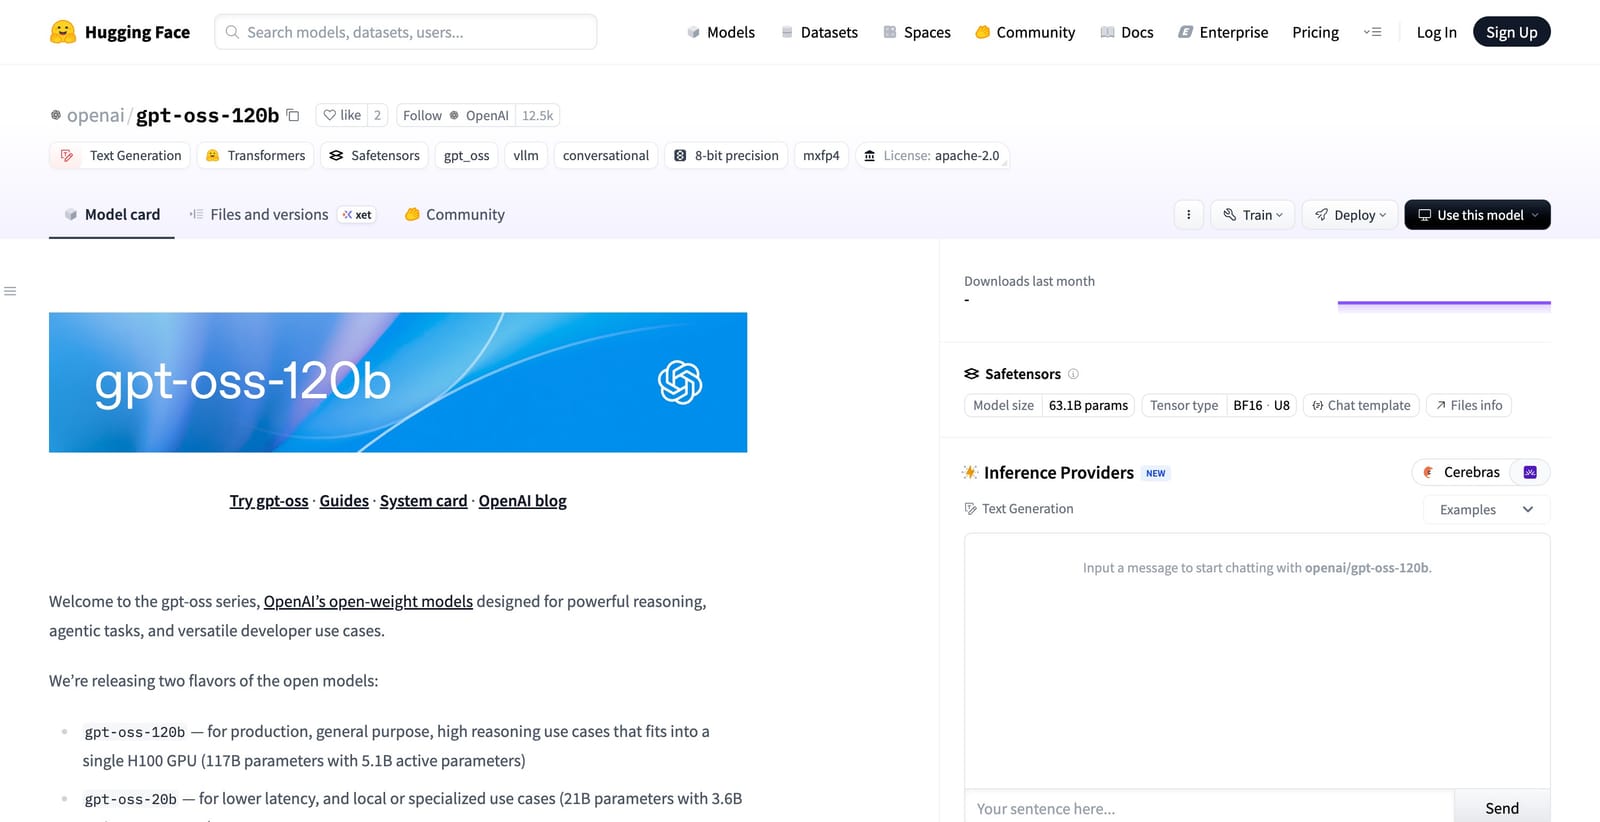Open the Examples dropdown
The width and height of the screenshot is (1600, 822).
coord(1486,509)
